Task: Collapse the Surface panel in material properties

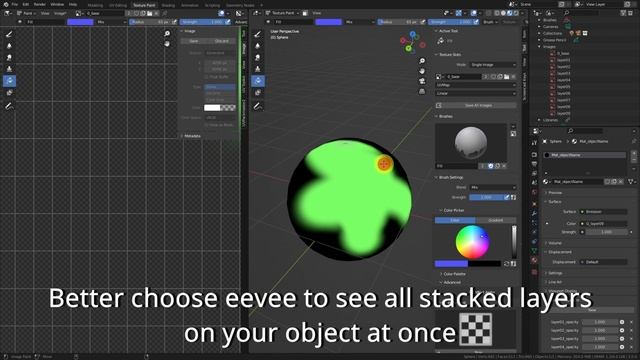Action: click(553, 202)
